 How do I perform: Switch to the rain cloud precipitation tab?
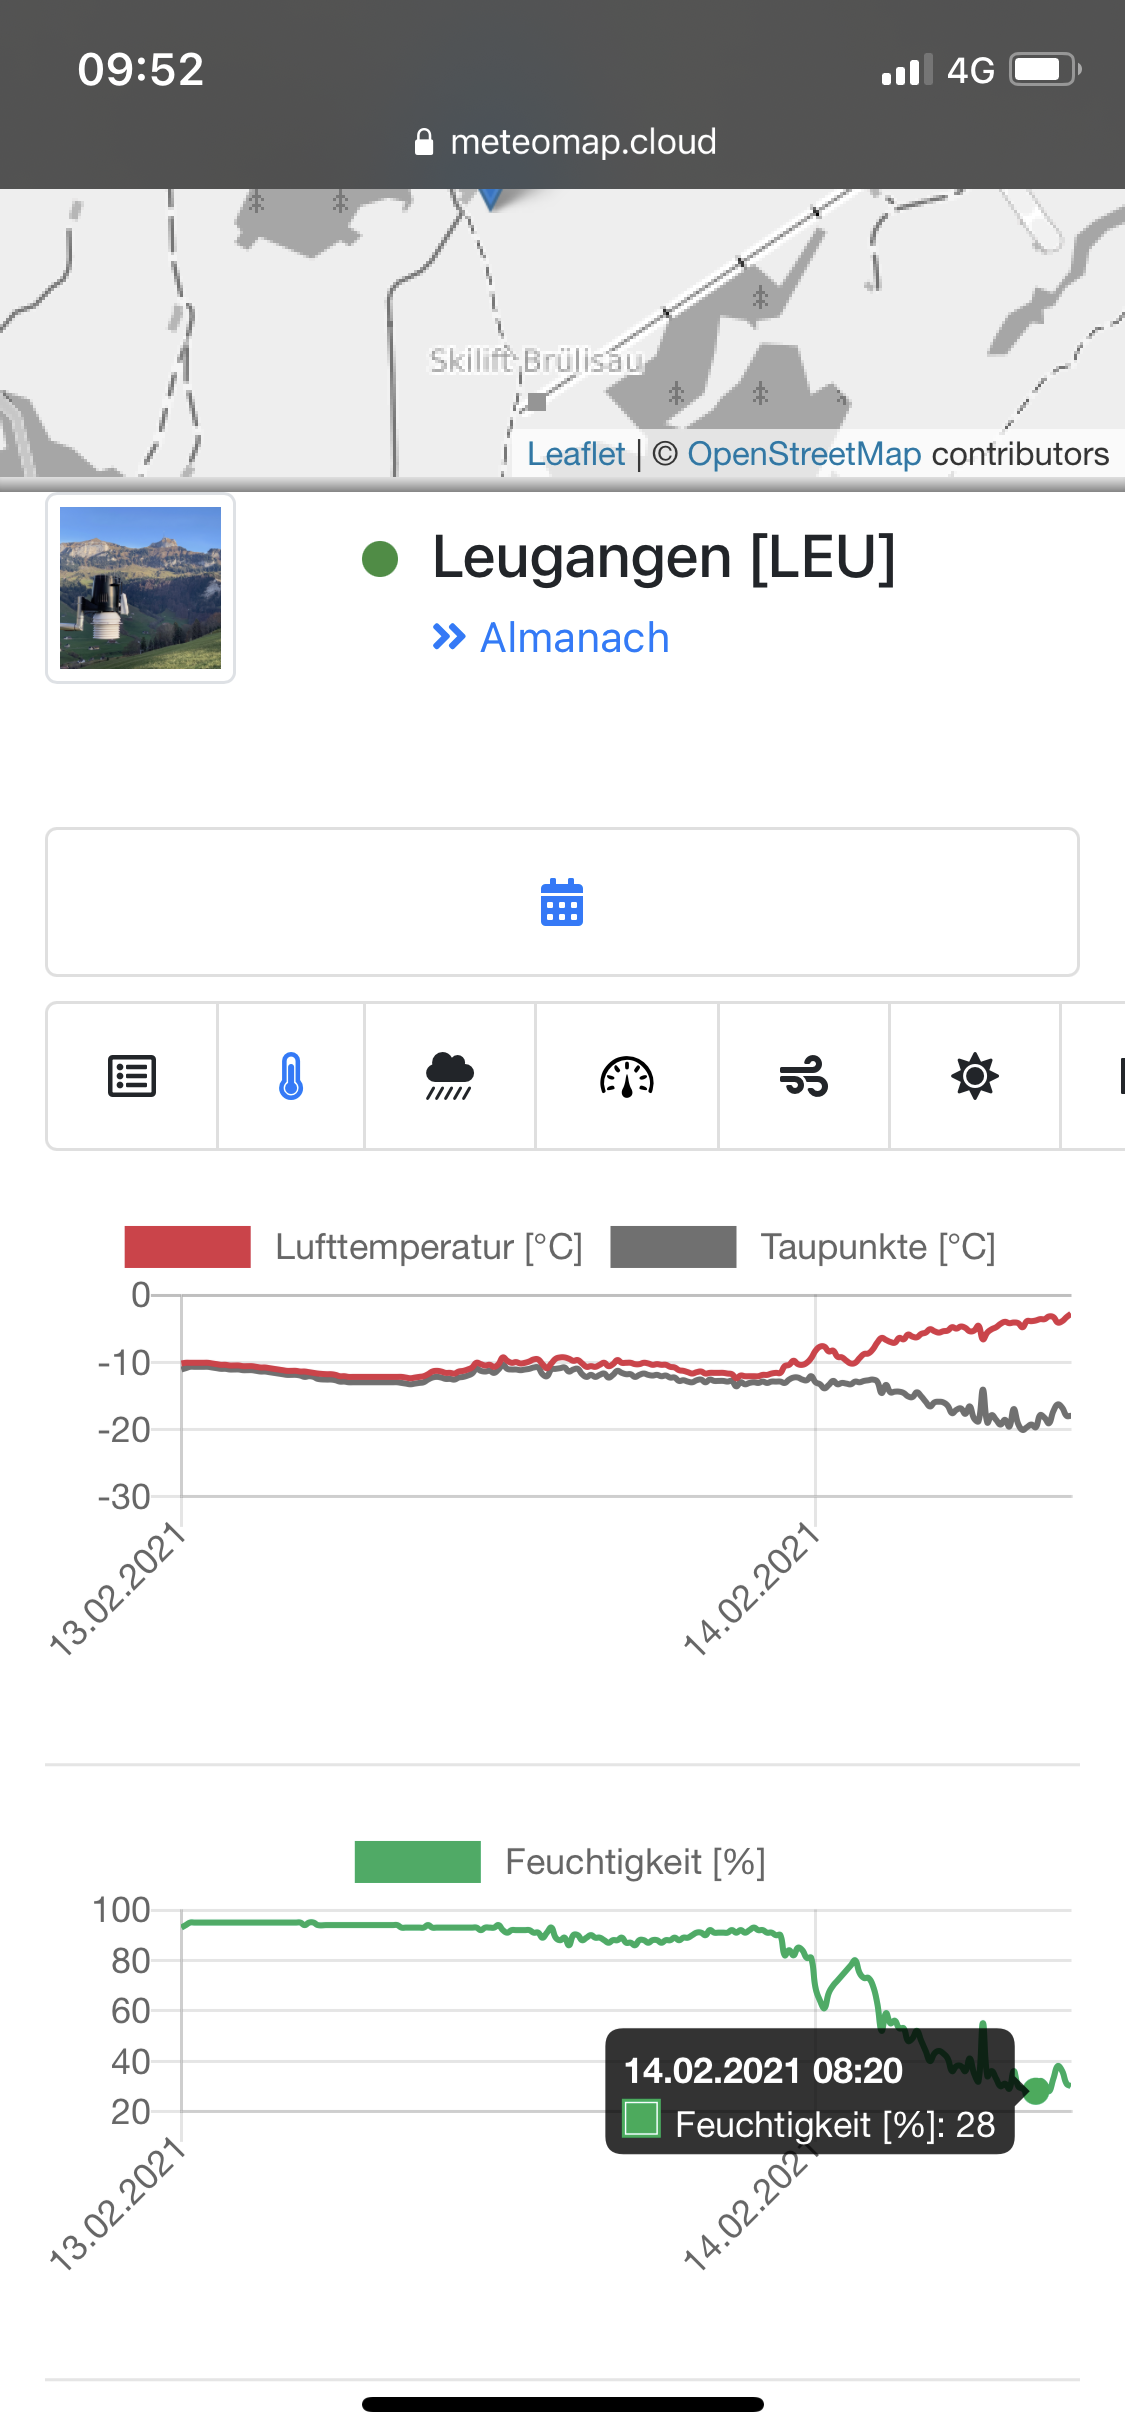coord(449,1077)
